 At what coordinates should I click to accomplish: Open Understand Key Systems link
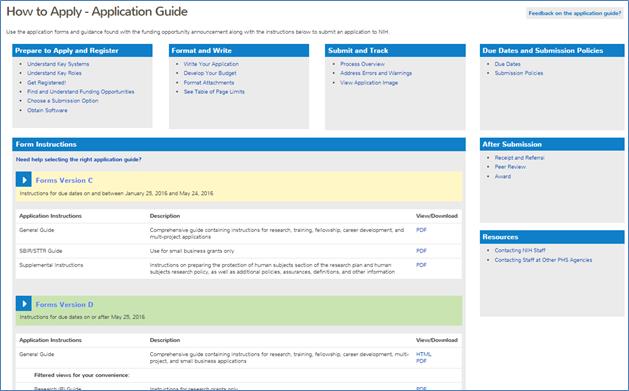58,64
